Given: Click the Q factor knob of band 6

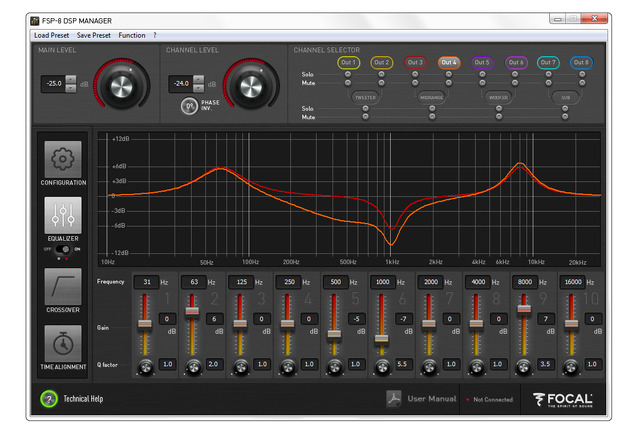Looking at the screenshot, I should [x=382, y=367].
